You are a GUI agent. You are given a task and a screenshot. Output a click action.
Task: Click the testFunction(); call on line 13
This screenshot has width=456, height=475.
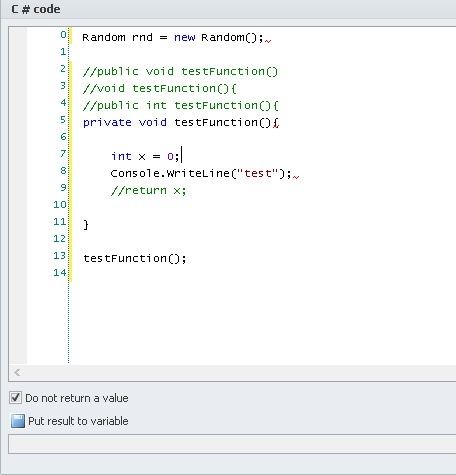(x=135, y=258)
